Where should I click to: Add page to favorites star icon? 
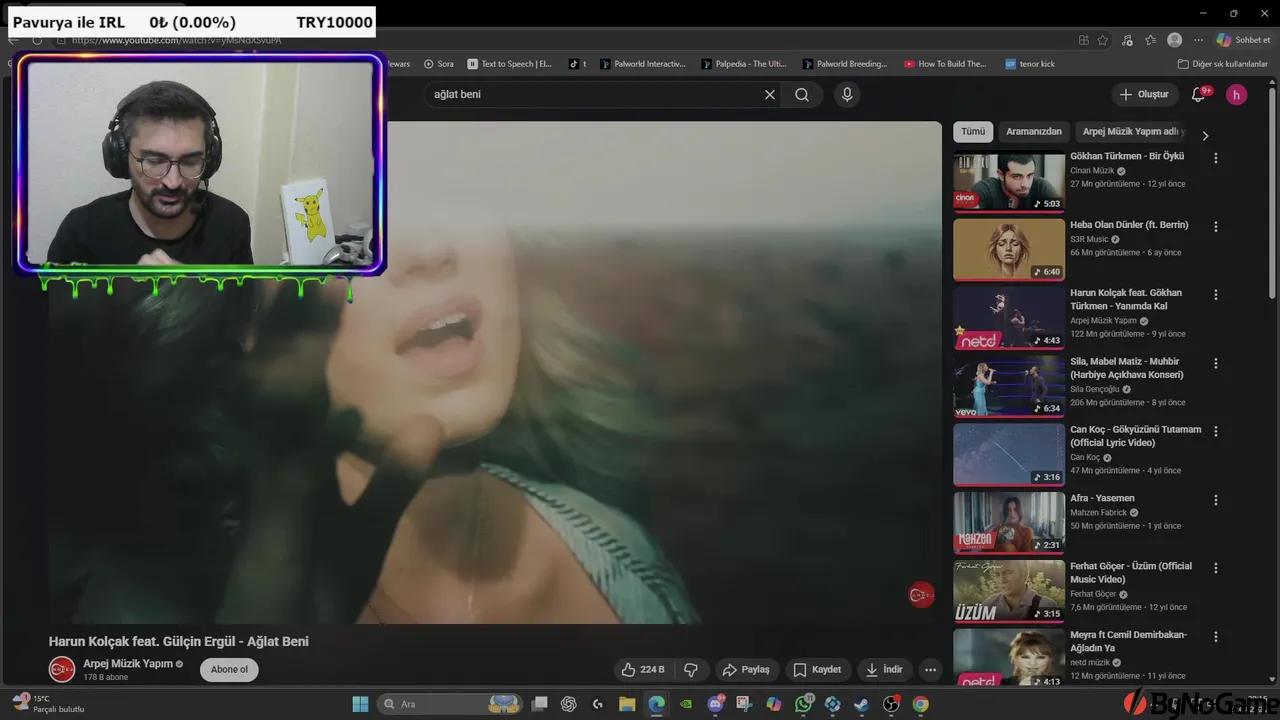pos(1103,40)
